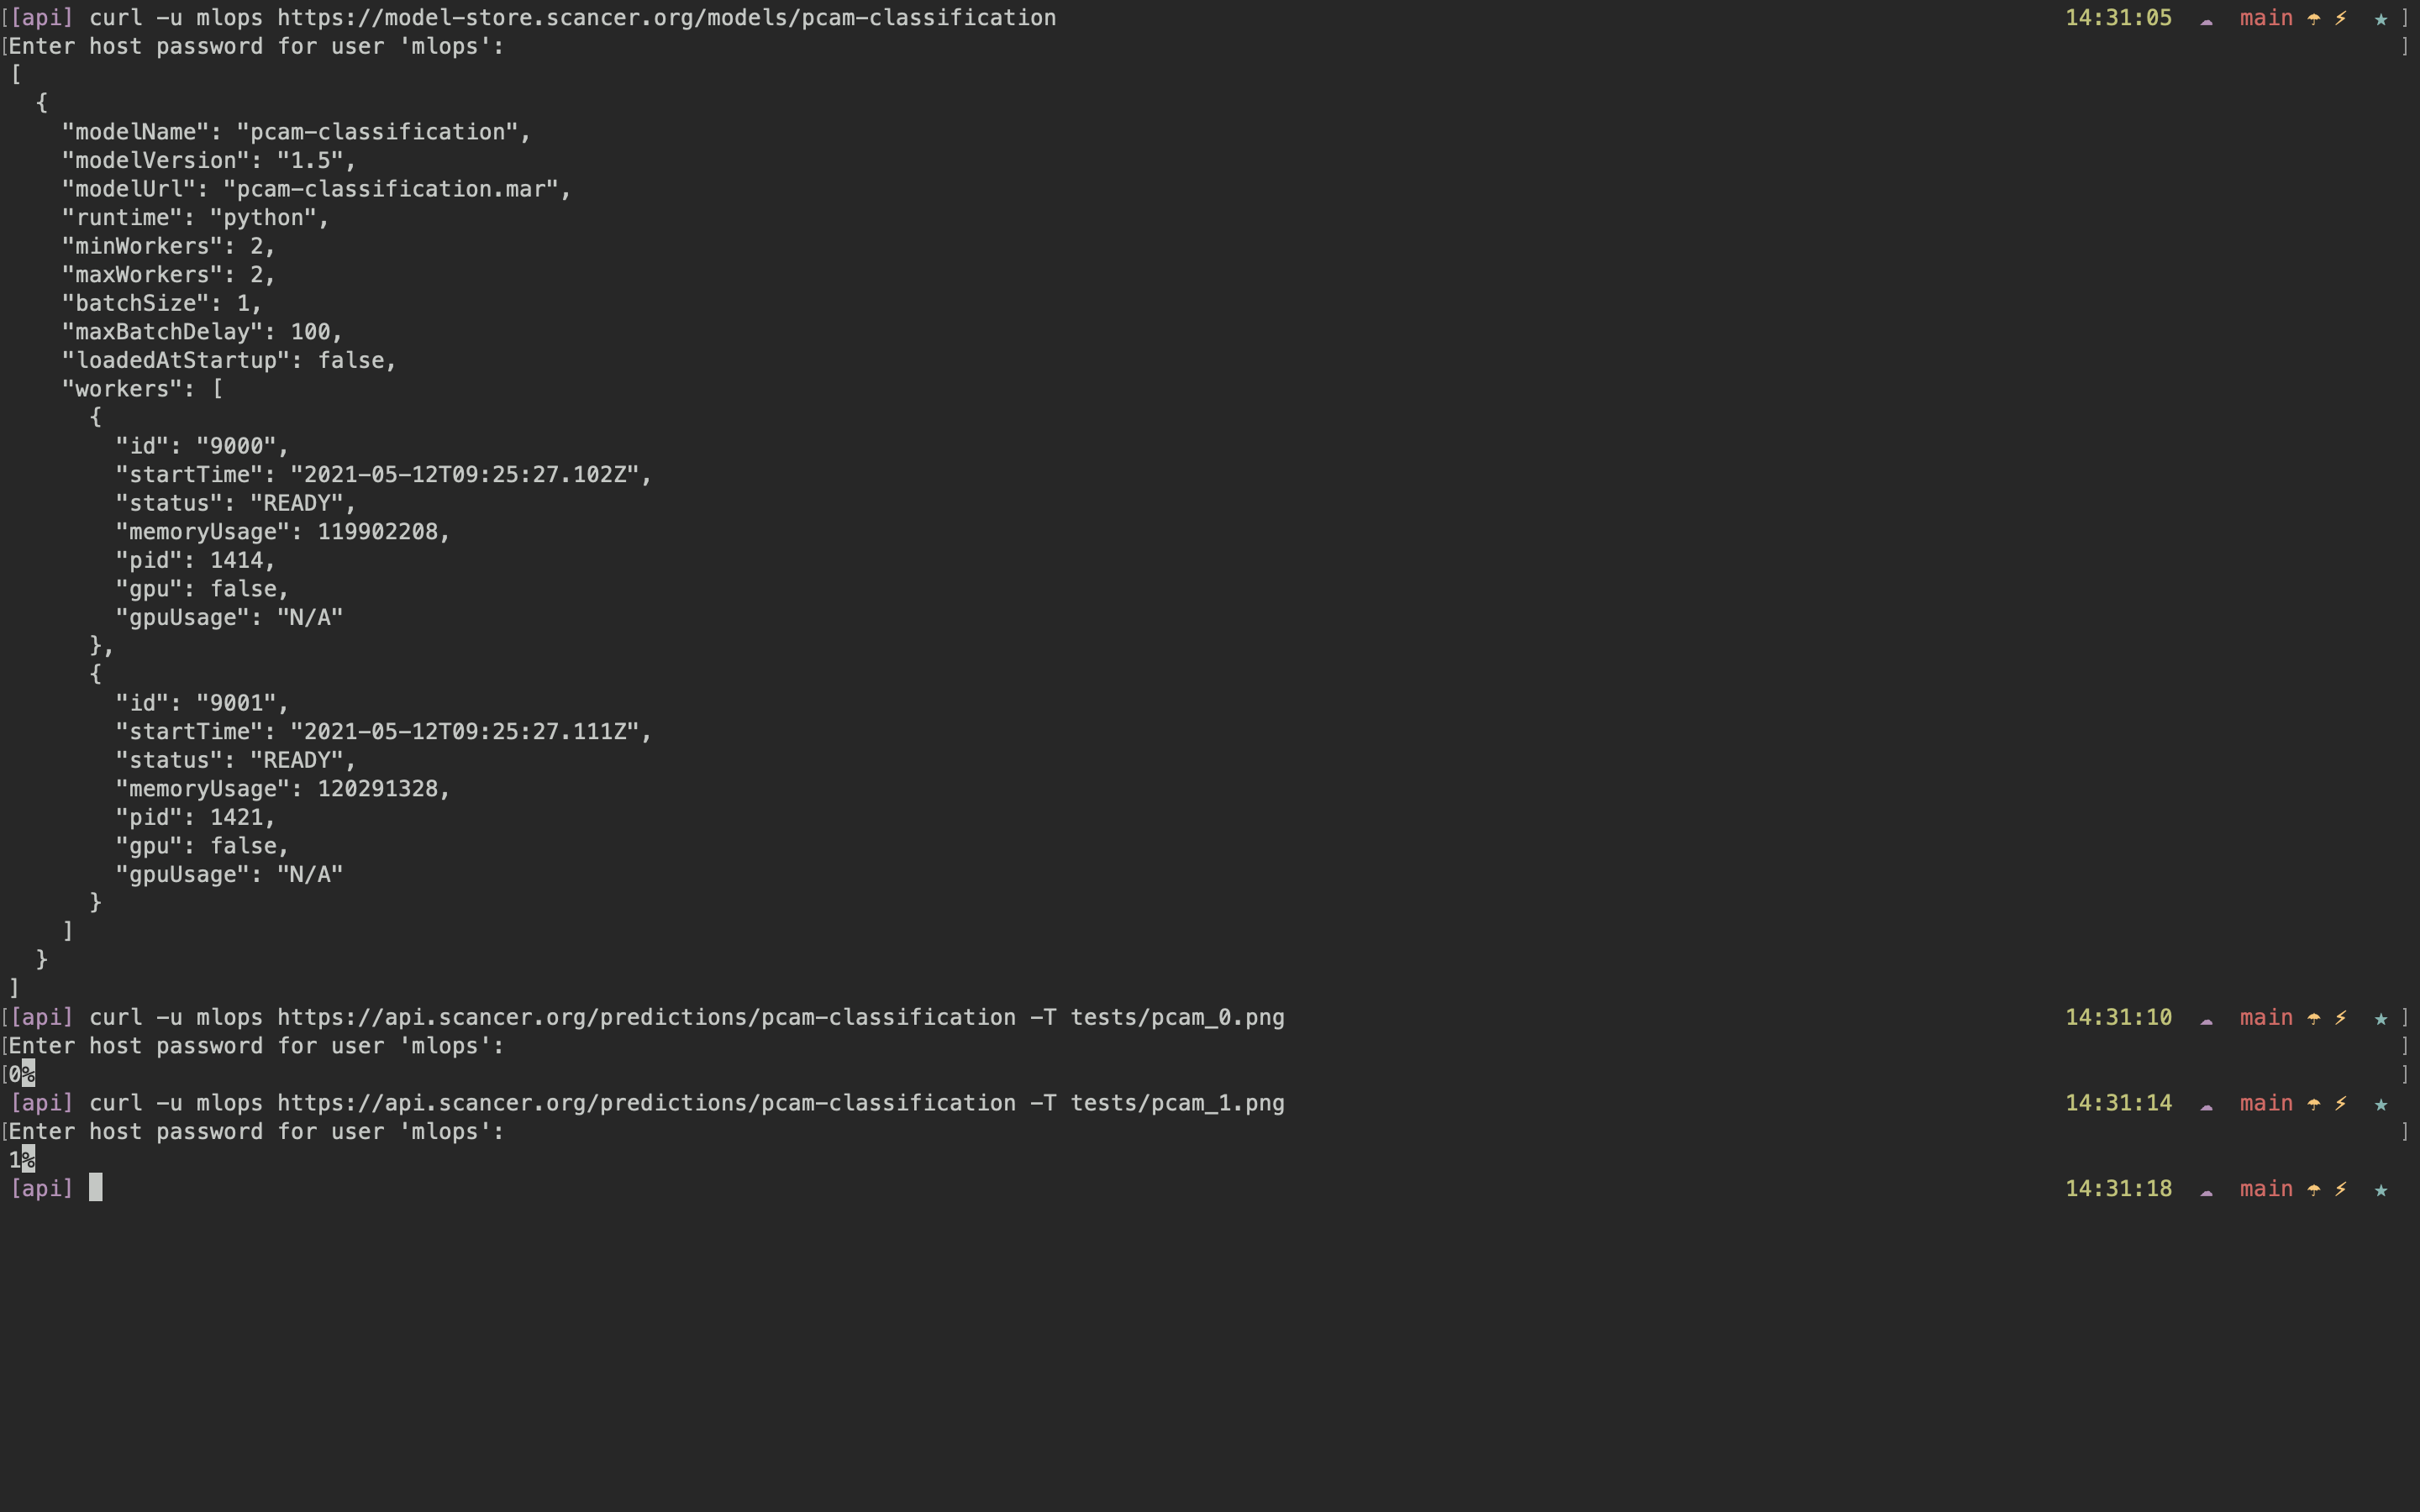Click the cyan star icon beside 14:31:05
The image size is (2420, 1512).
(2380, 18)
